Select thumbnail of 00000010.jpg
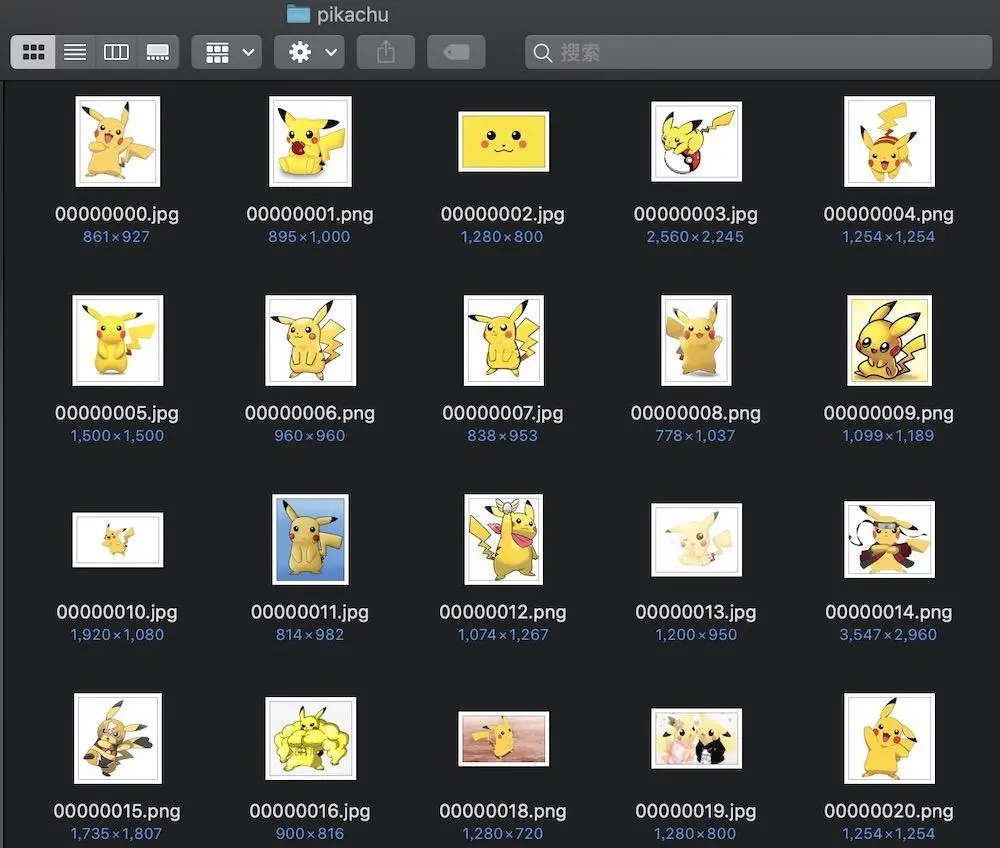The width and height of the screenshot is (1000, 848). (117, 539)
